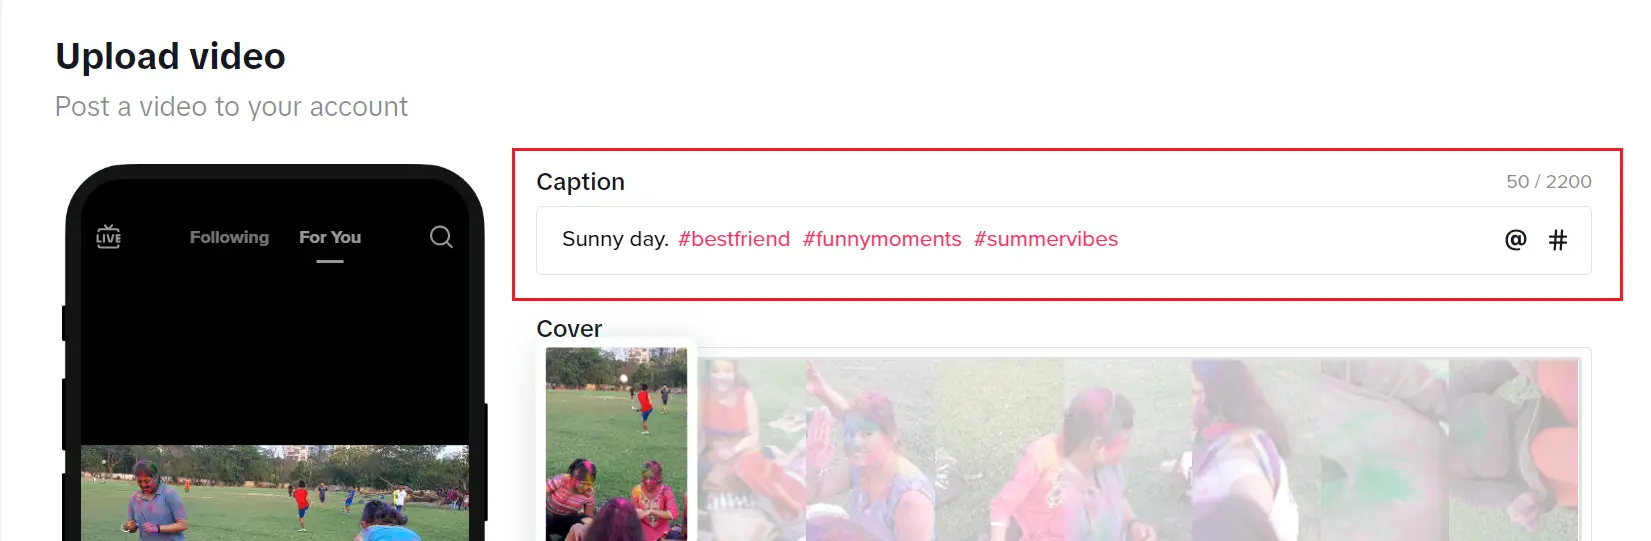Click the #bestfriend hashtag
The width and height of the screenshot is (1651, 541).
[734, 239]
